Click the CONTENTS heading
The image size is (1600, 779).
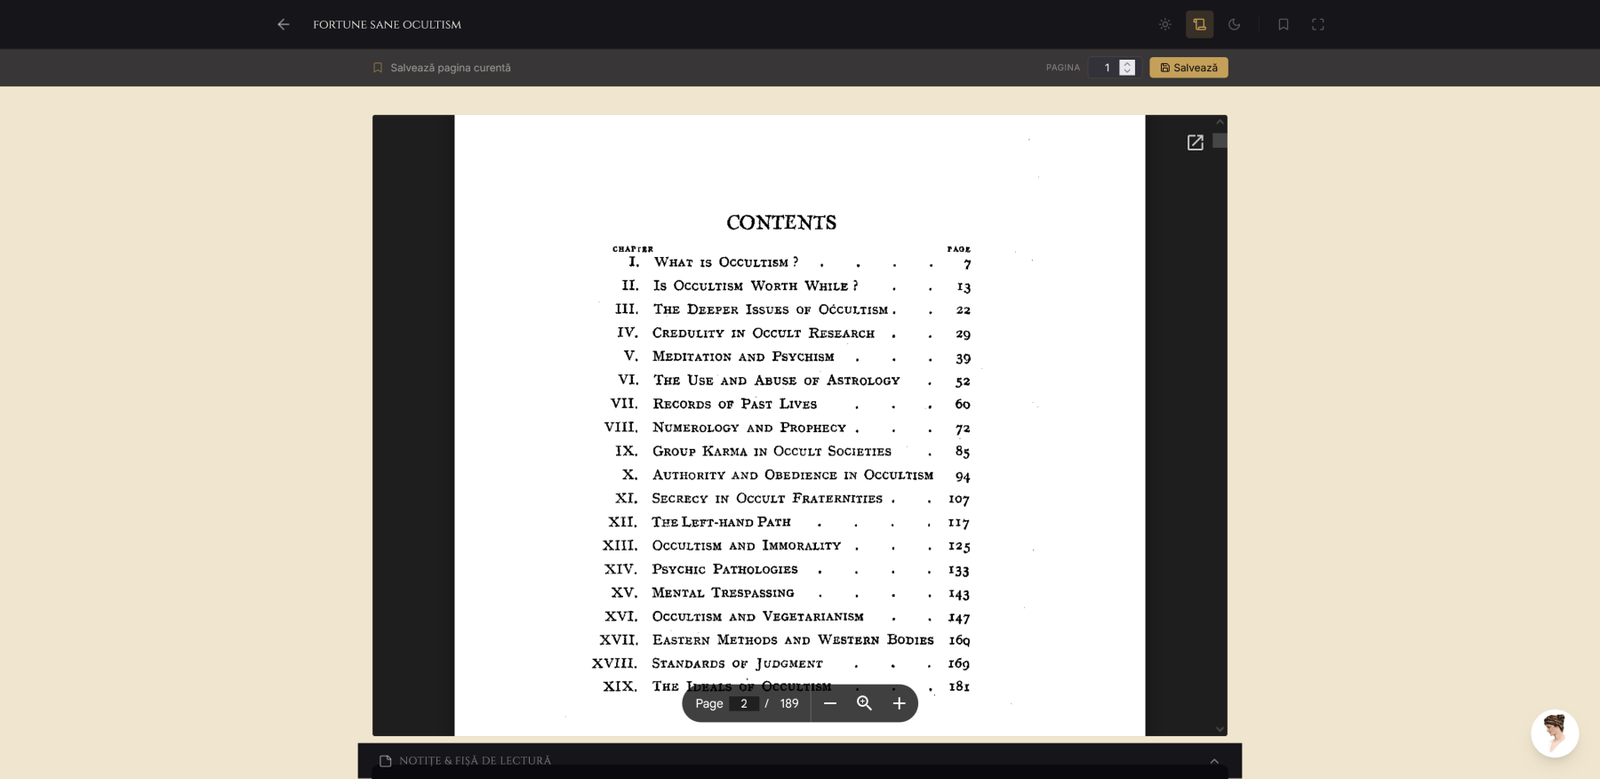click(781, 222)
